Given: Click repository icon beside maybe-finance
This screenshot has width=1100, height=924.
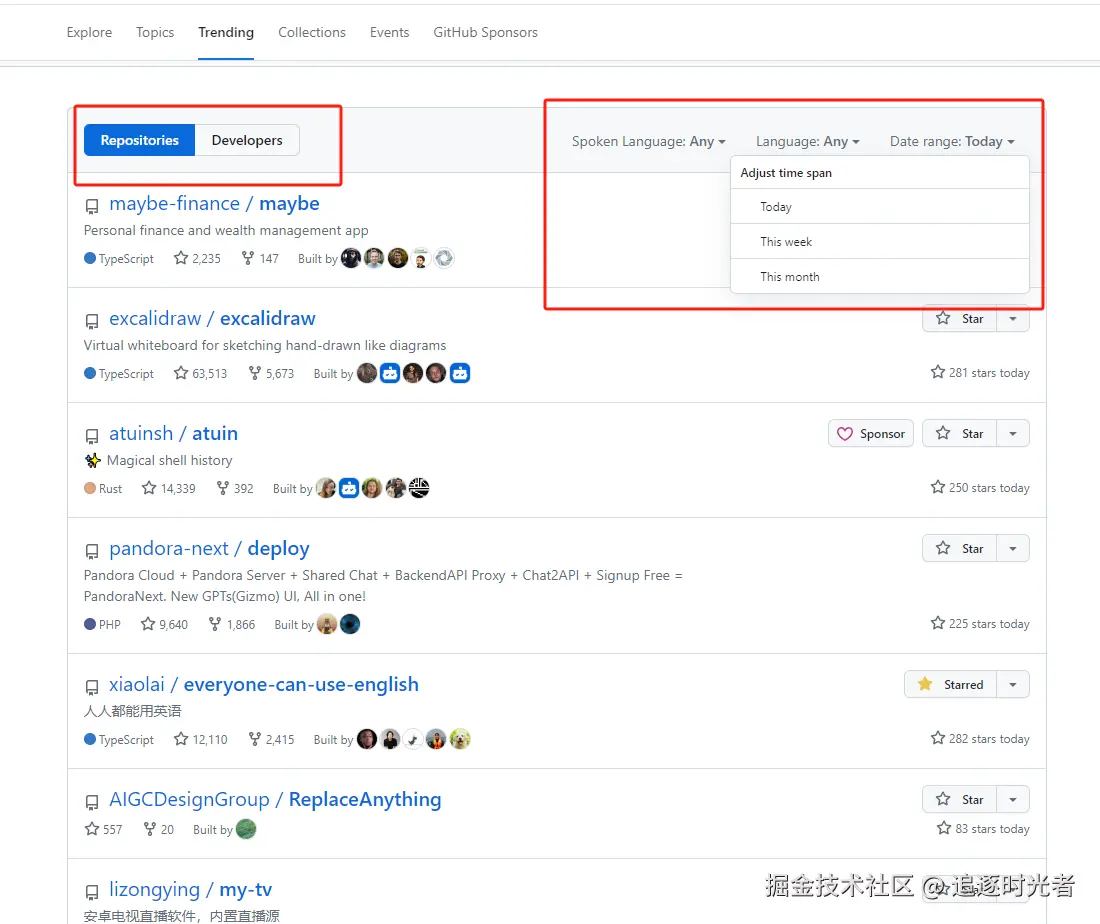Looking at the screenshot, I should coord(92,206).
